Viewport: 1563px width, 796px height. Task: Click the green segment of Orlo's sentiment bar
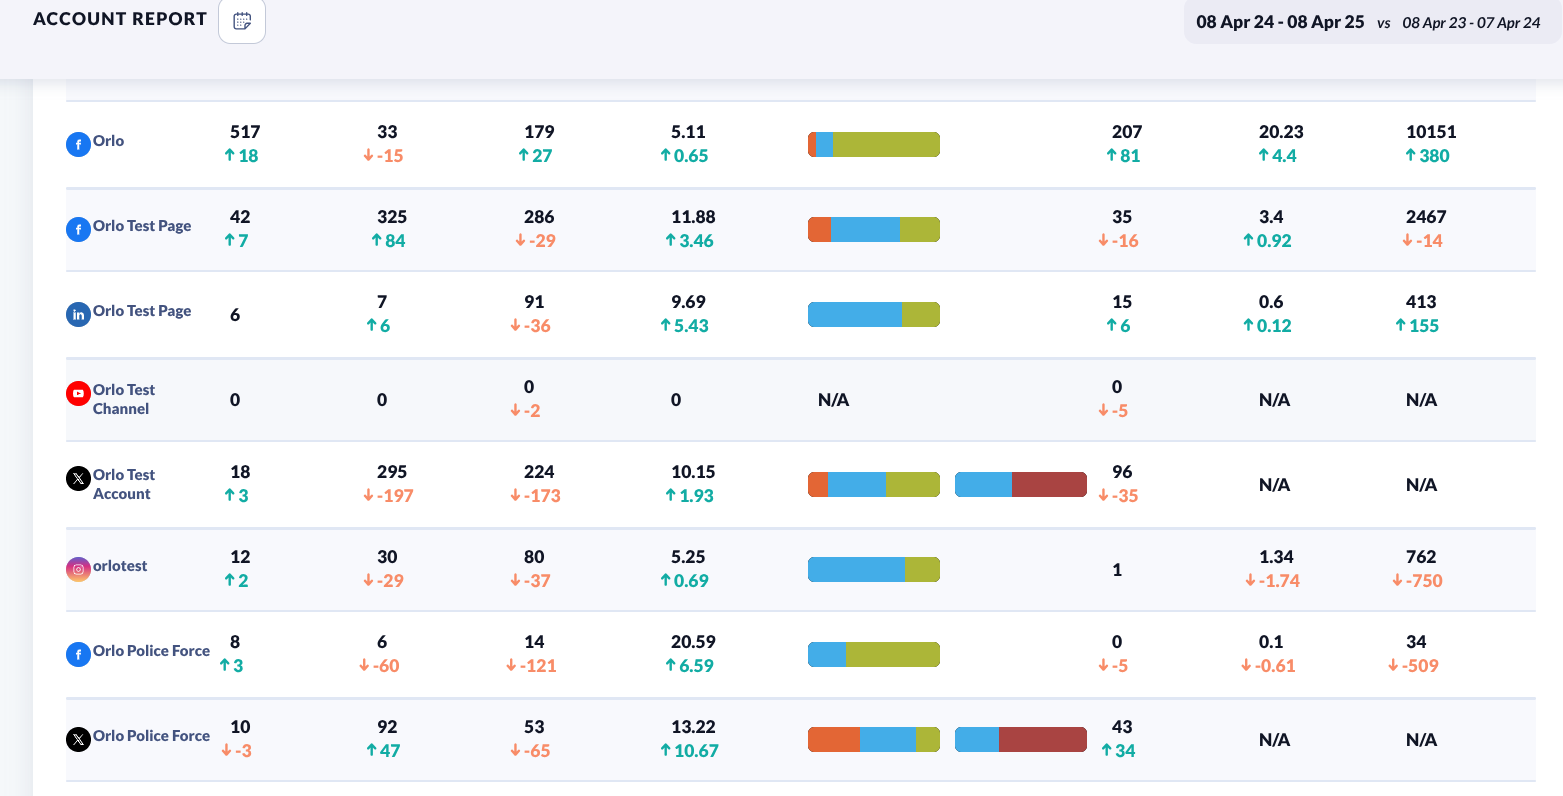(x=886, y=145)
